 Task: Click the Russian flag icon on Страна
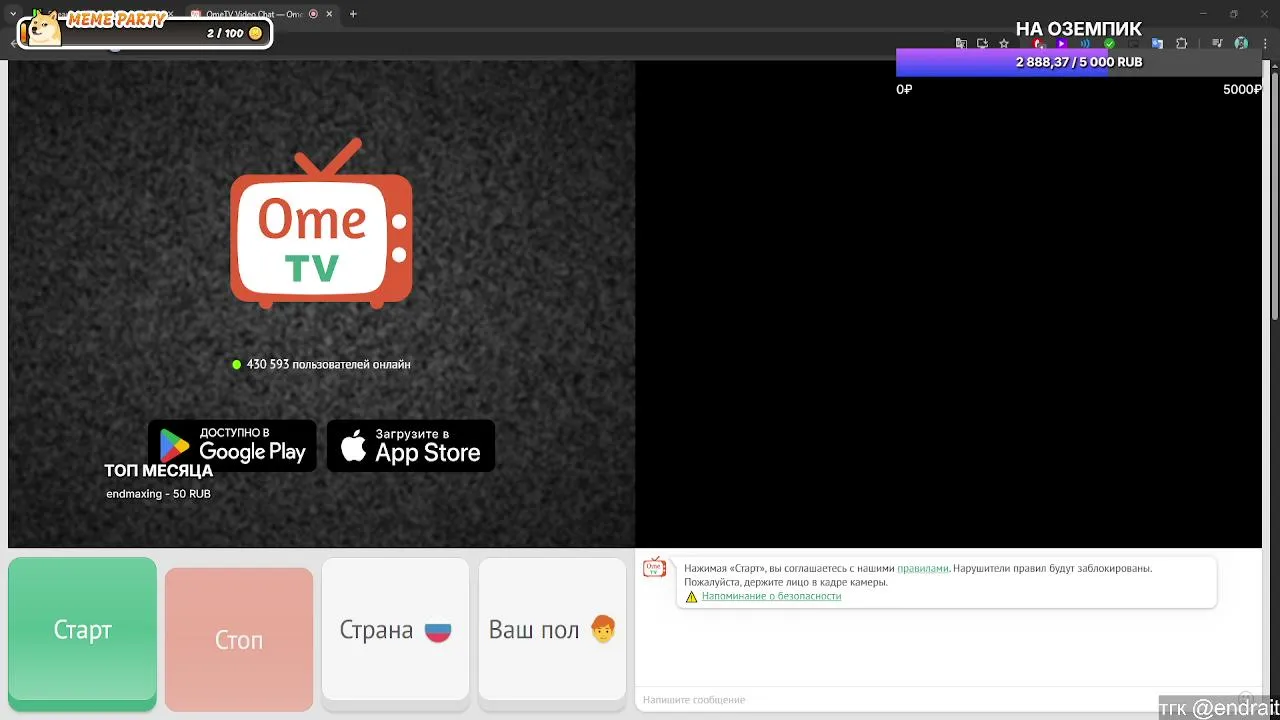(438, 631)
